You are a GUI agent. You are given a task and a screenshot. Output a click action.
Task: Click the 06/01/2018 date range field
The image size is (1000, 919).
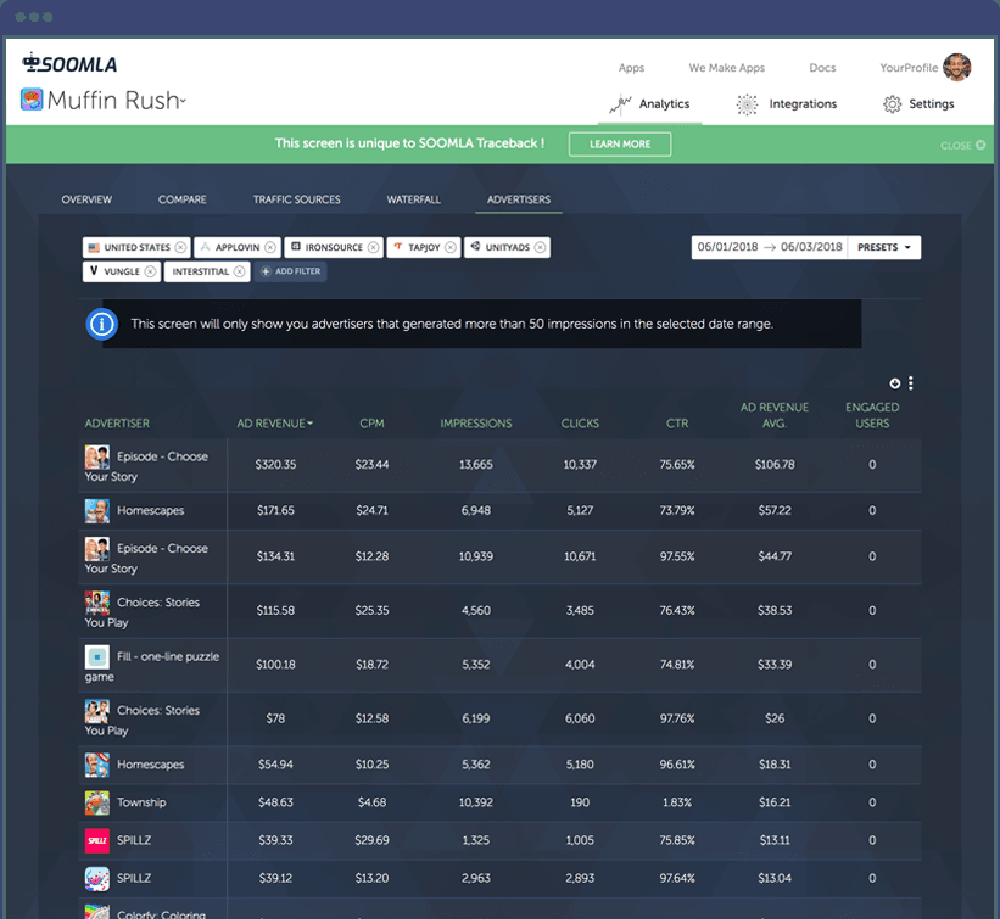coord(730,247)
